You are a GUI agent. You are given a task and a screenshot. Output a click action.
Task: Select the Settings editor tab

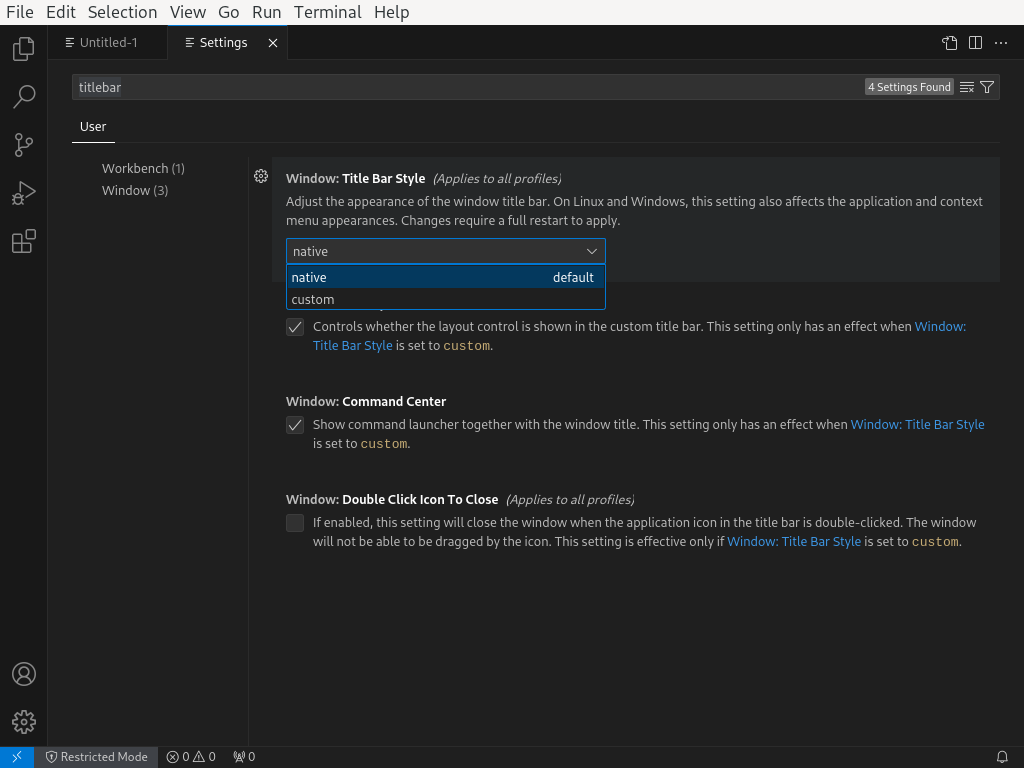[223, 43]
